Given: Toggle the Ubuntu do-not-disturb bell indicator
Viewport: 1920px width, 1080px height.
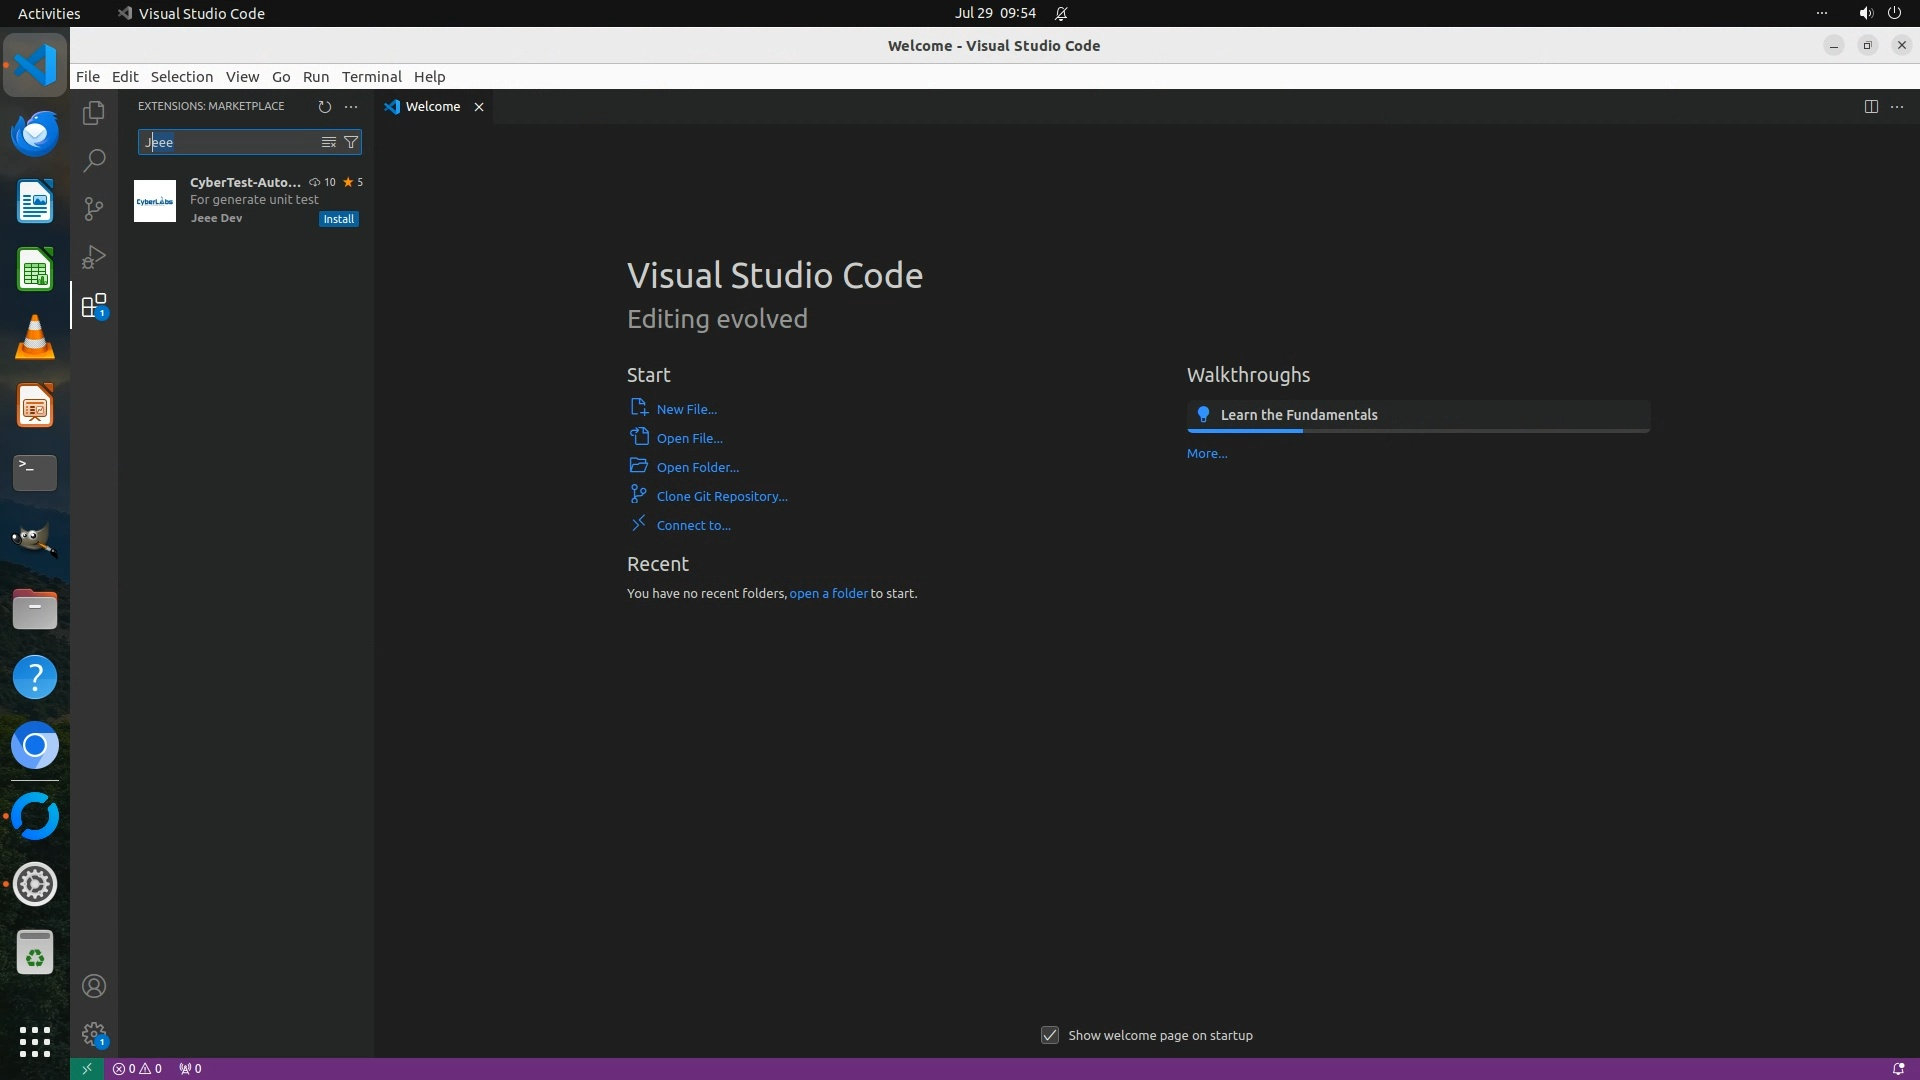Looking at the screenshot, I should click(x=1061, y=14).
